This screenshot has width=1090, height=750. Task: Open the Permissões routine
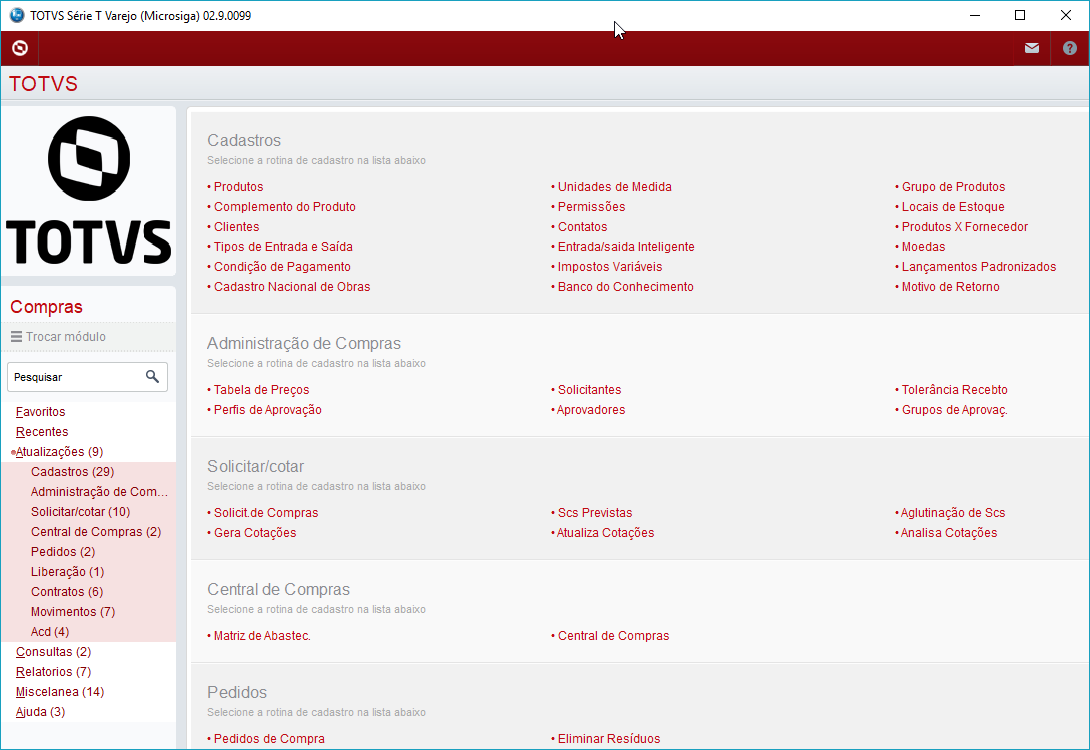[x=592, y=207]
